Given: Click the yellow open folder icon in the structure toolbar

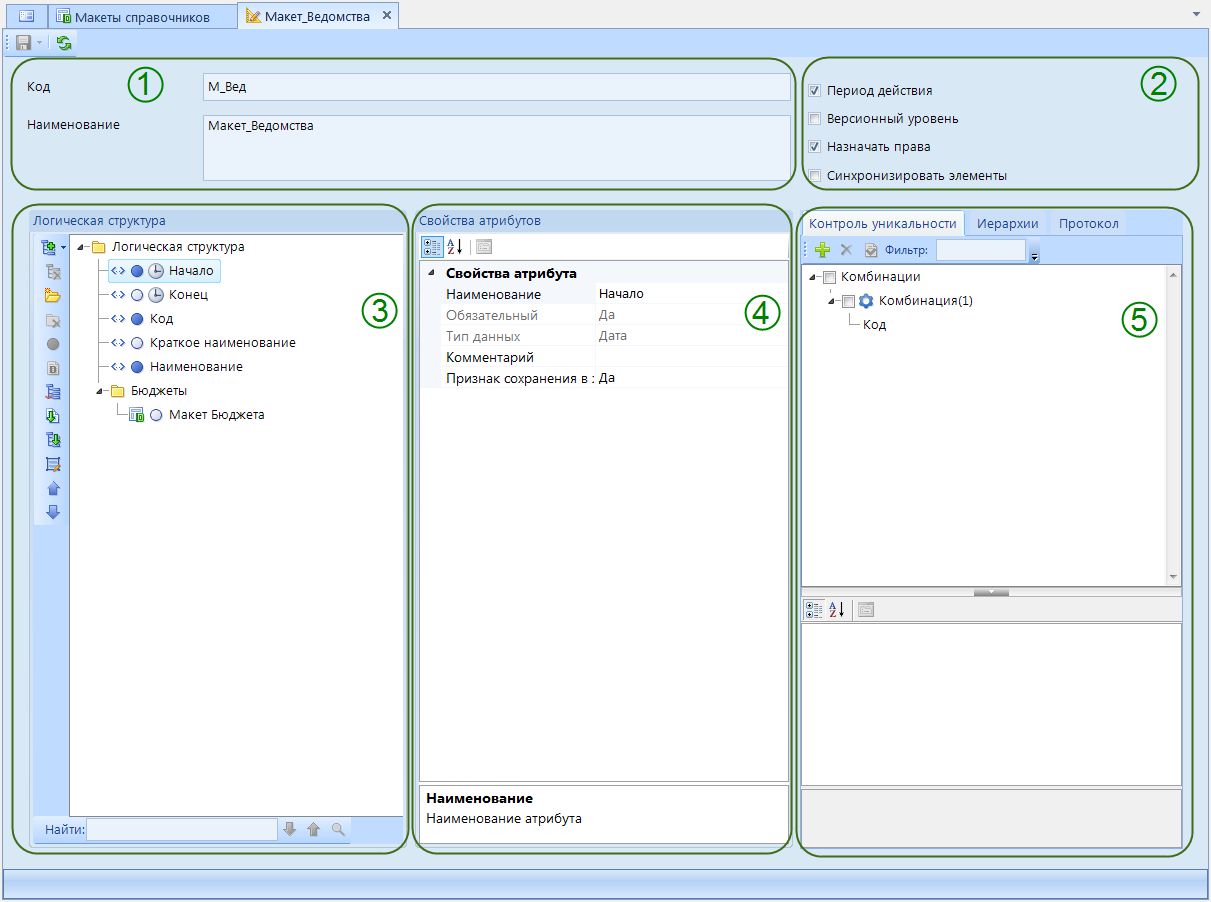Looking at the screenshot, I should coord(53,296).
